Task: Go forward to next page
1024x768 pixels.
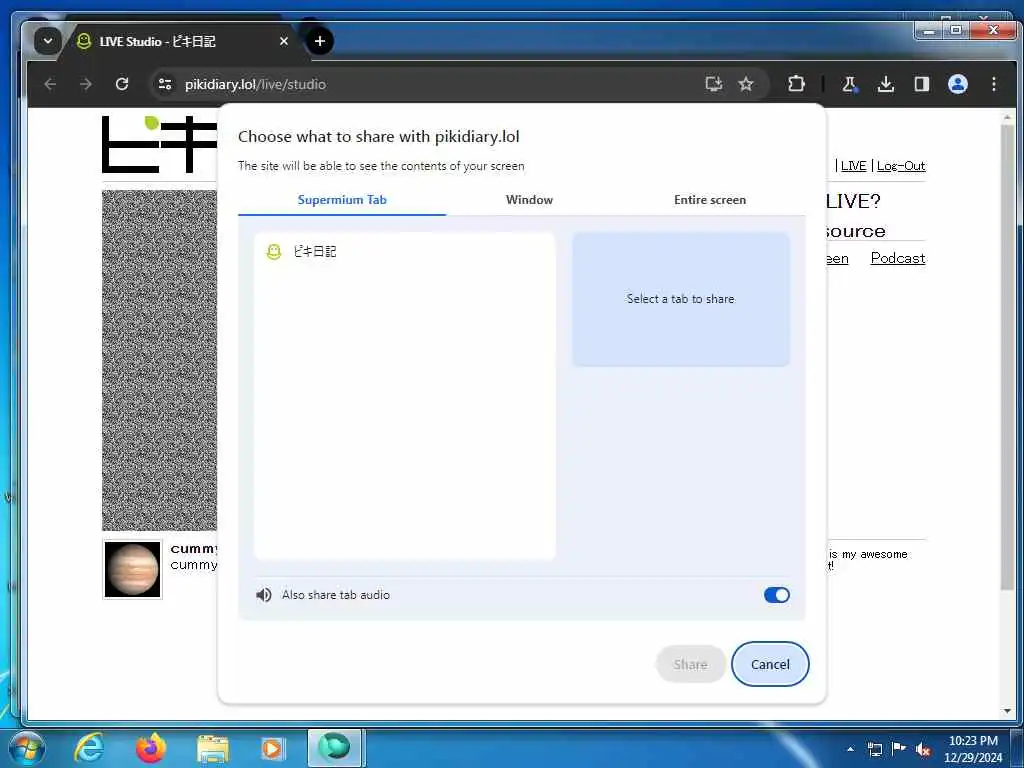Action: [x=86, y=84]
